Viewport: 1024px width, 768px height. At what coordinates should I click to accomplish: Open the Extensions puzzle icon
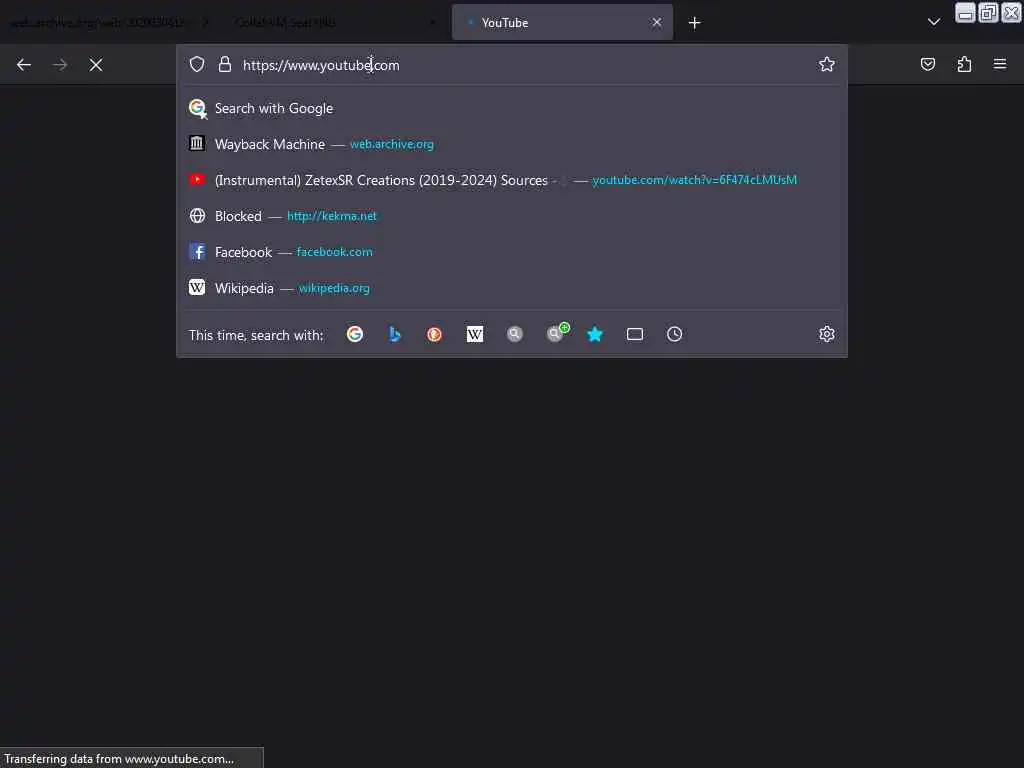click(964, 64)
